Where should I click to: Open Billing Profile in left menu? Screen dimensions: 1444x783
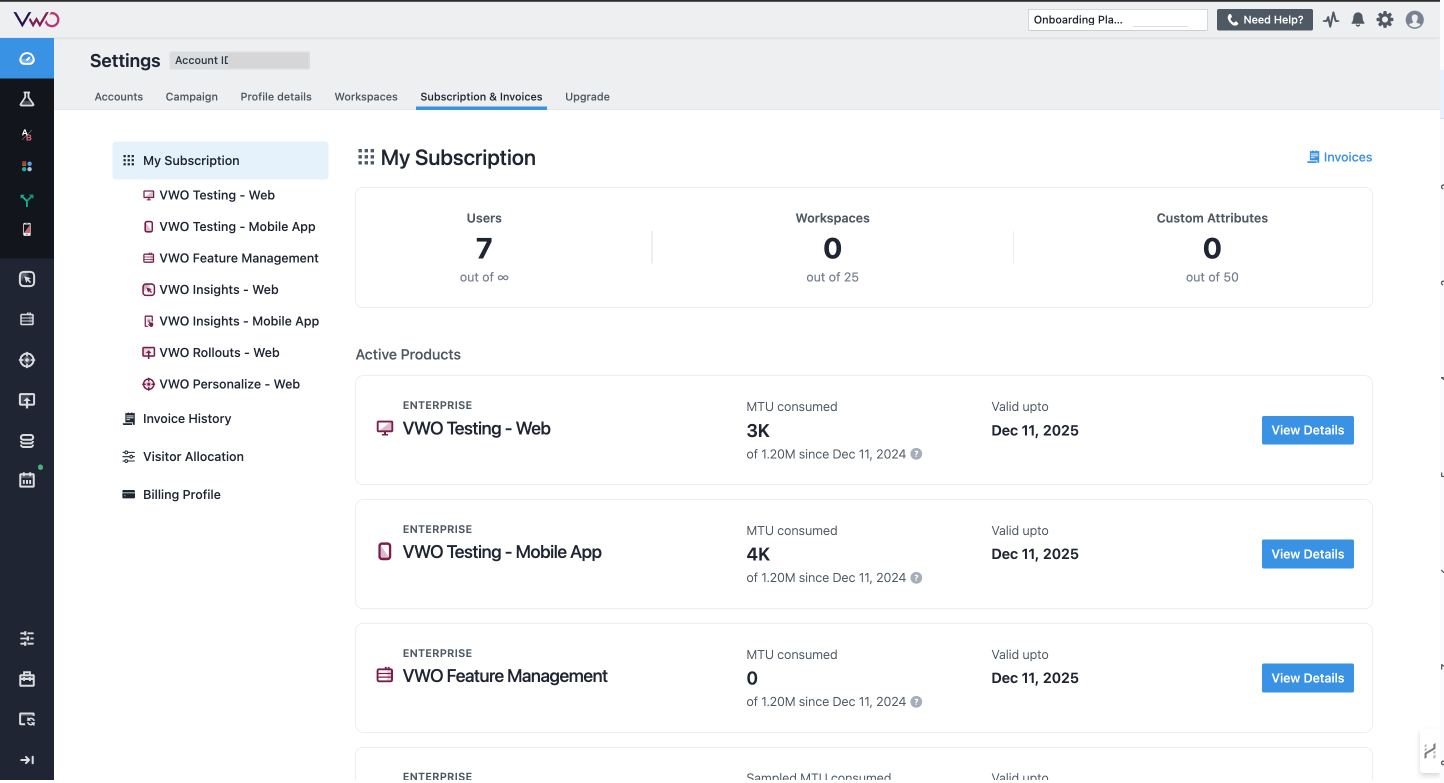click(x=171, y=495)
